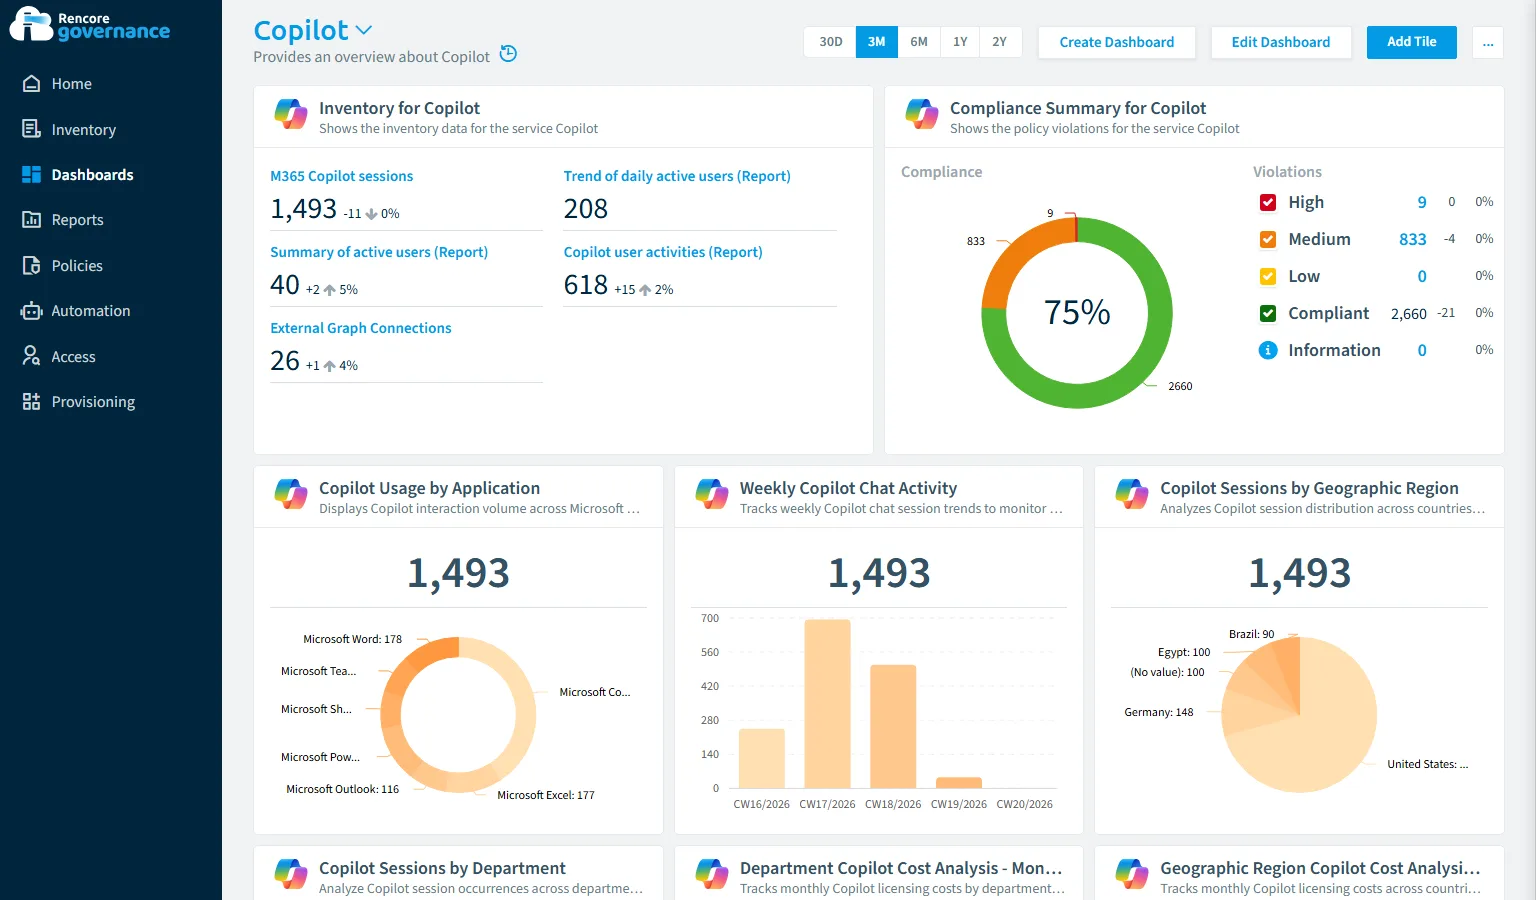Select the 6M time range
This screenshot has width=1536, height=900.
919,42
